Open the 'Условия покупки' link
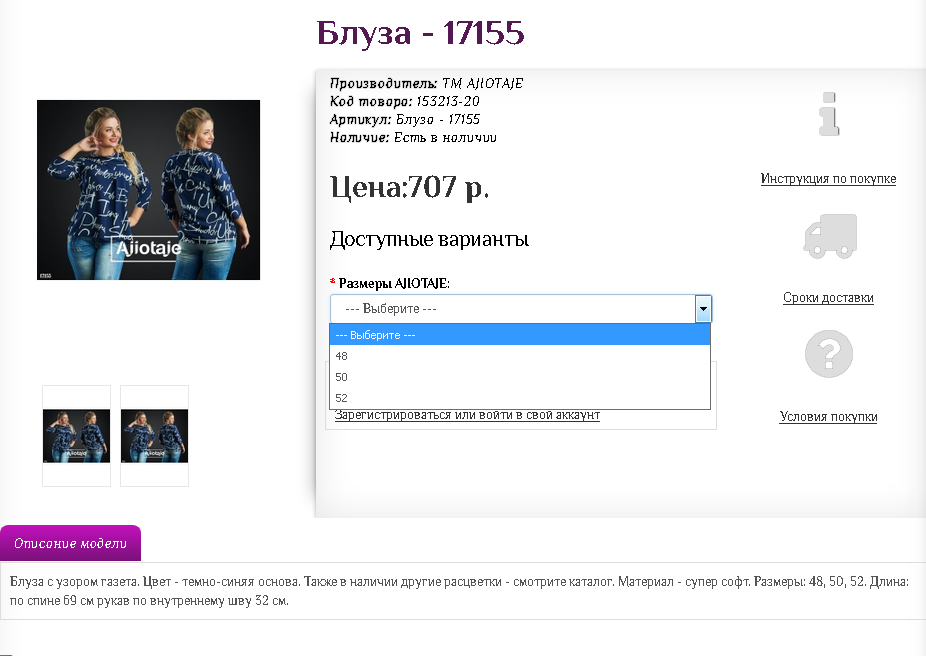Viewport: 926px width, 656px height. pos(828,416)
